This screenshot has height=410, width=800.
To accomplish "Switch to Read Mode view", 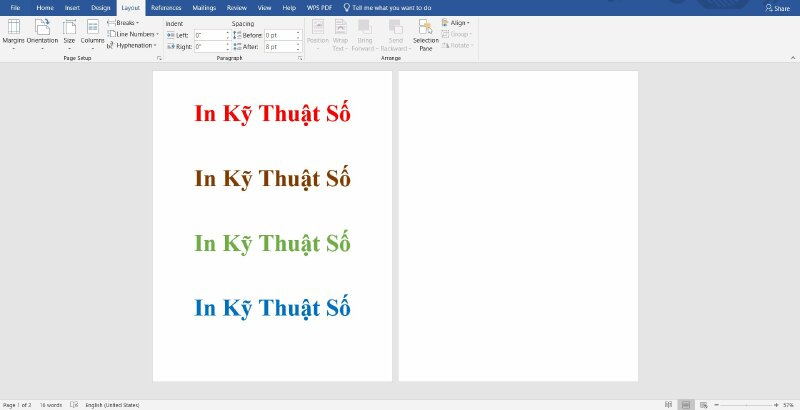I will coord(668,405).
